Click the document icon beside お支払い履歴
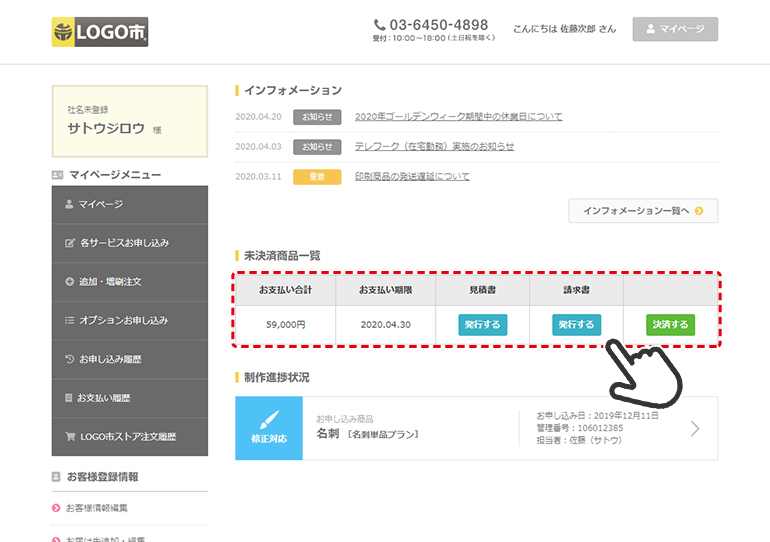The height and width of the screenshot is (542, 770). 69,398
